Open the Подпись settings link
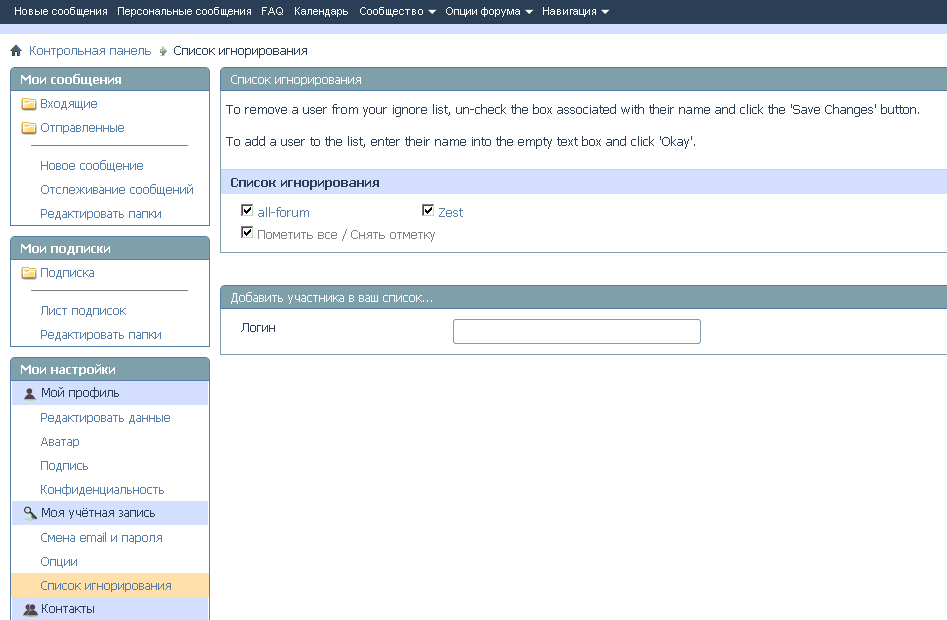 [x=64, y=466]
